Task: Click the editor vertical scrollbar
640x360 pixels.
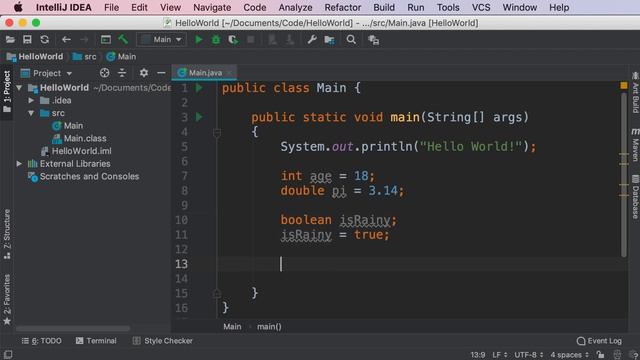Action: click(624, 175)
